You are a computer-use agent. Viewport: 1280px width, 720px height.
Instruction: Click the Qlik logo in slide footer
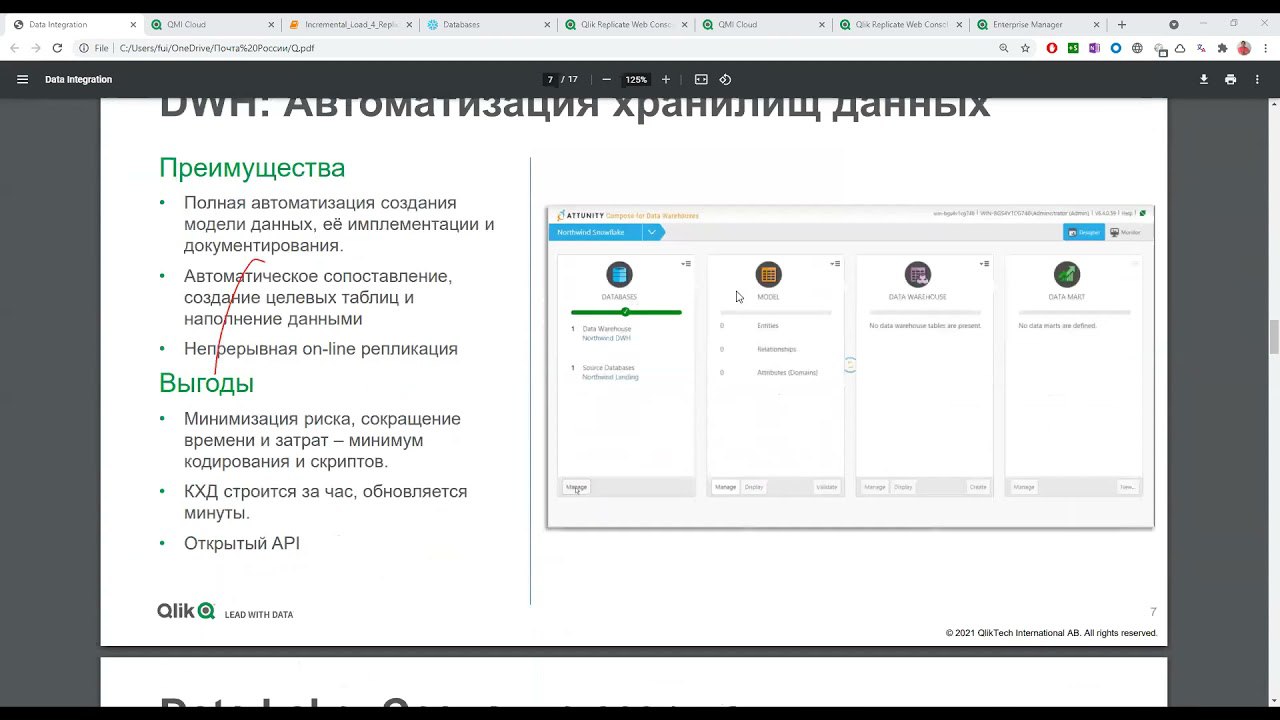point(186,611)
